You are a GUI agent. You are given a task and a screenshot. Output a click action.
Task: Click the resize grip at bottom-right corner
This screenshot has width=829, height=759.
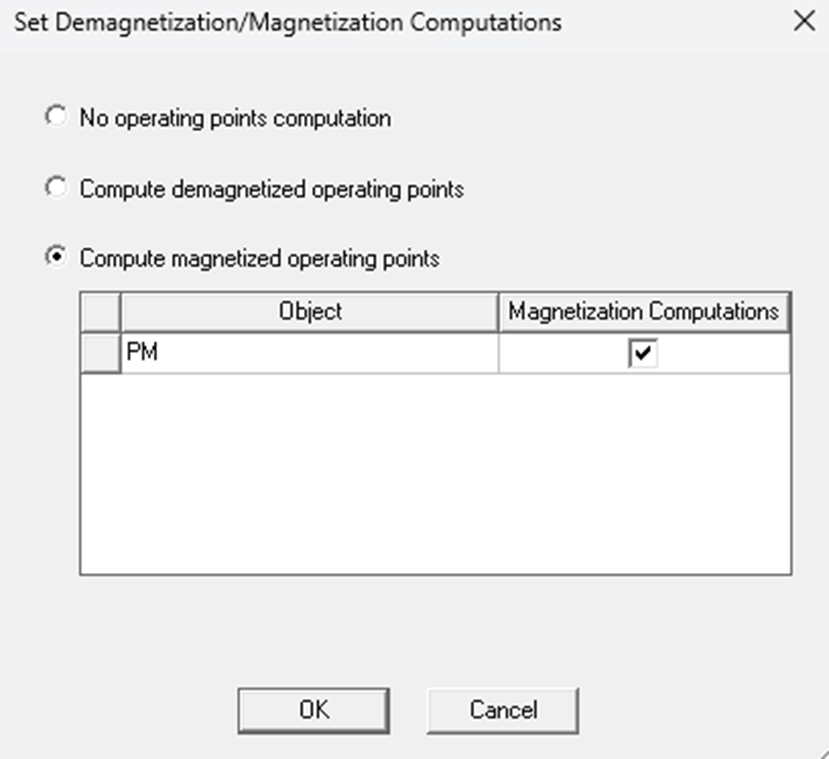[823, 753]
